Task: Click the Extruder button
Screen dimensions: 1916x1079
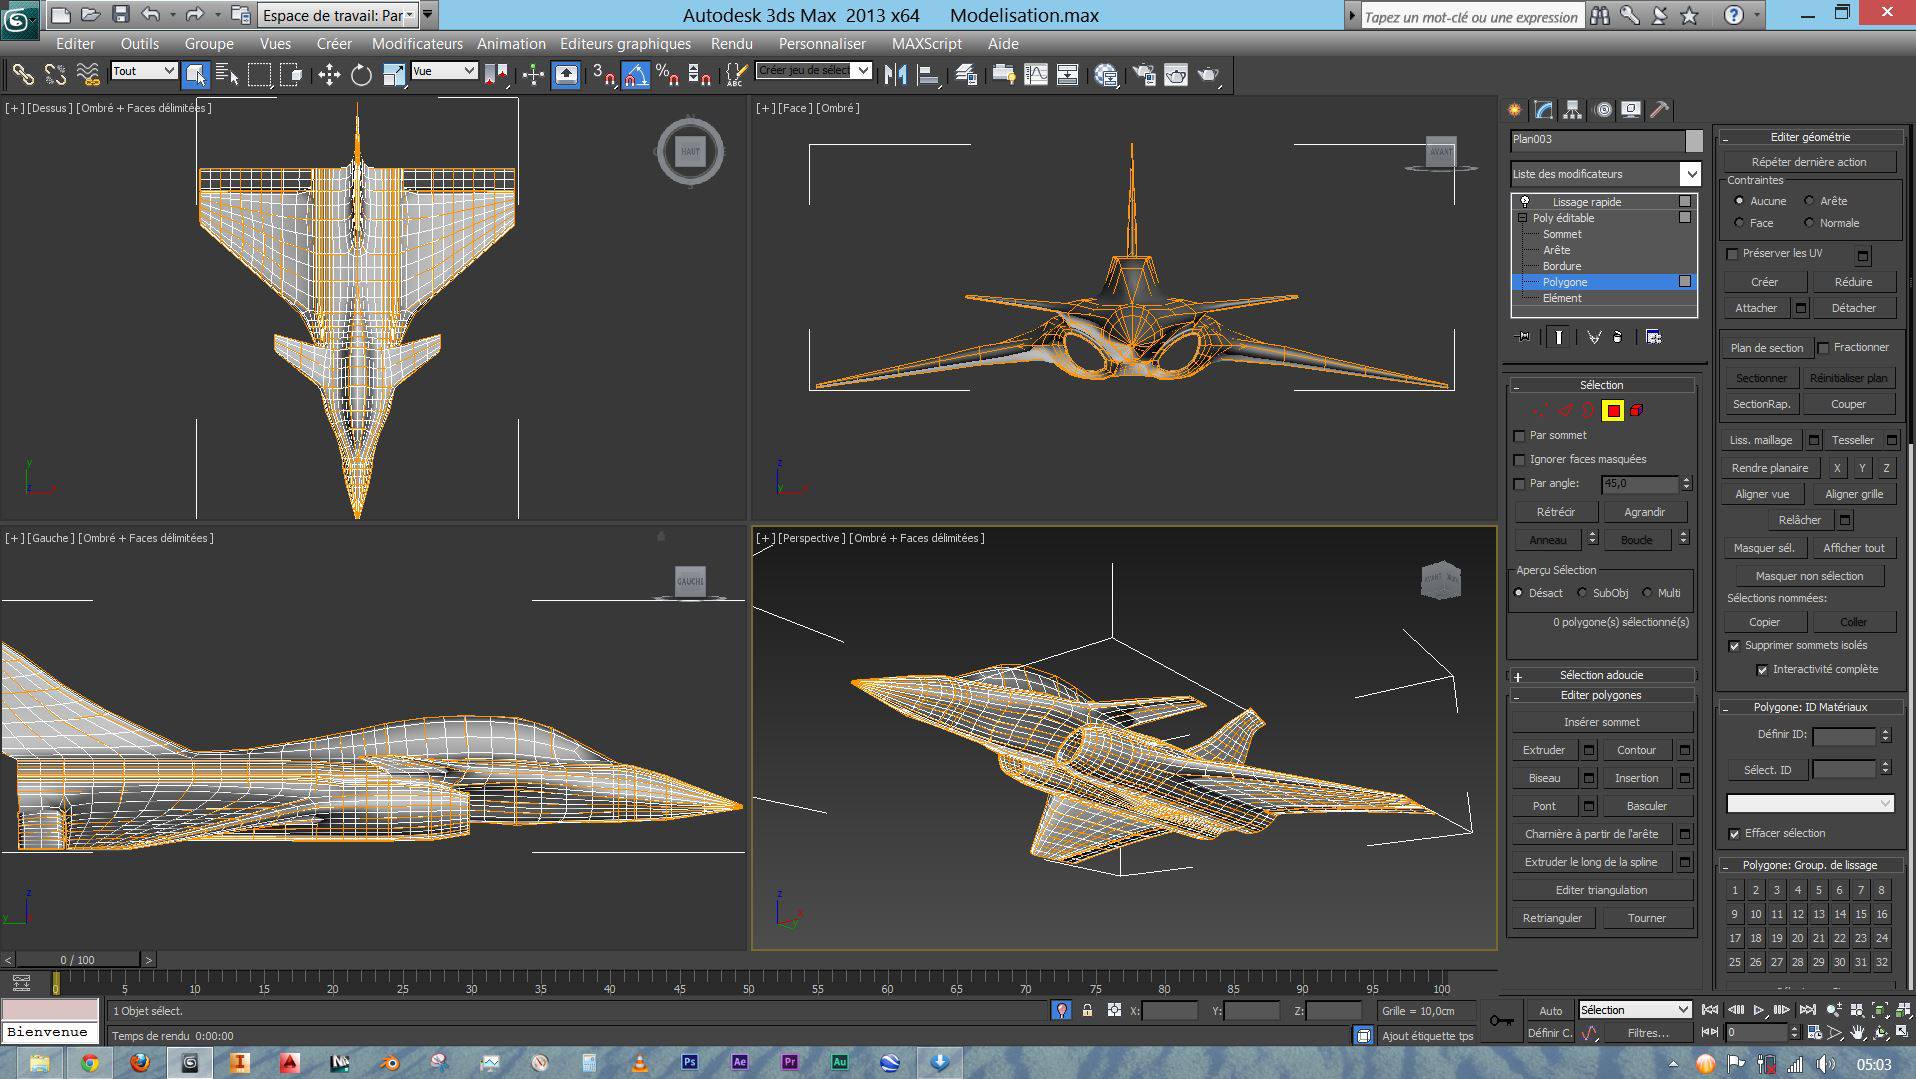Action: pos(1543,750)
